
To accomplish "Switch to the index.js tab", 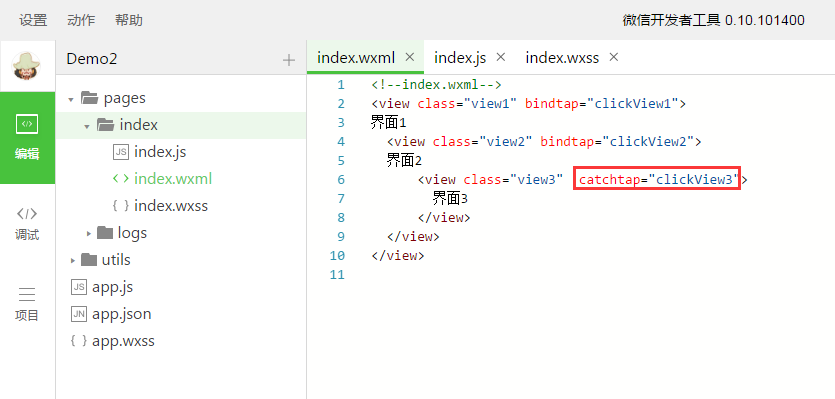I will click(460, 58).
